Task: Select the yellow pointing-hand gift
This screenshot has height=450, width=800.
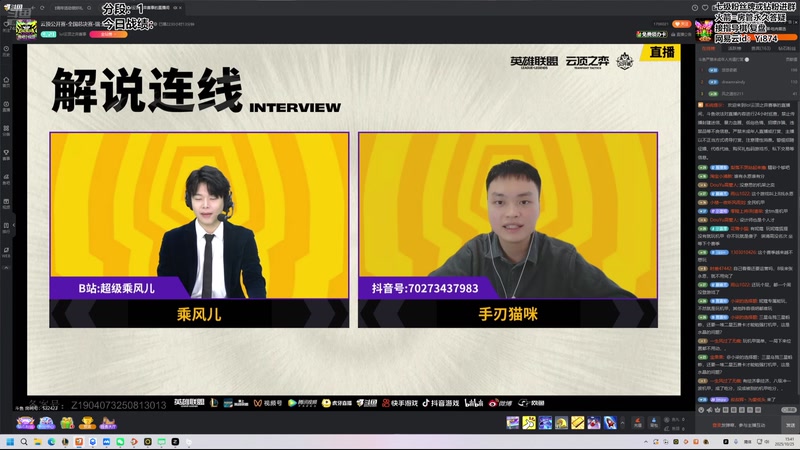Action: pos(529,422)
